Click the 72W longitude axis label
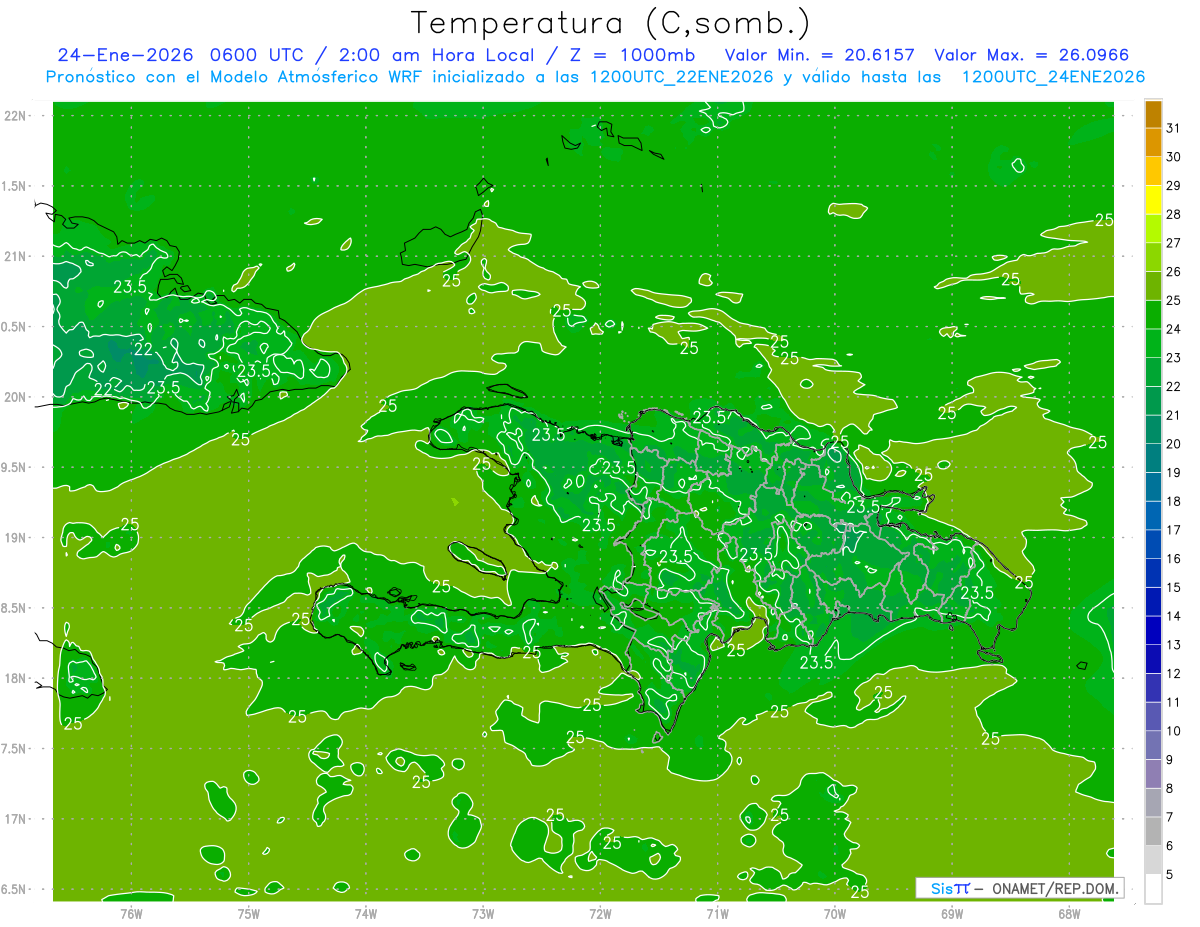This screenshot has height=927, width=1200. pos(600,913)
